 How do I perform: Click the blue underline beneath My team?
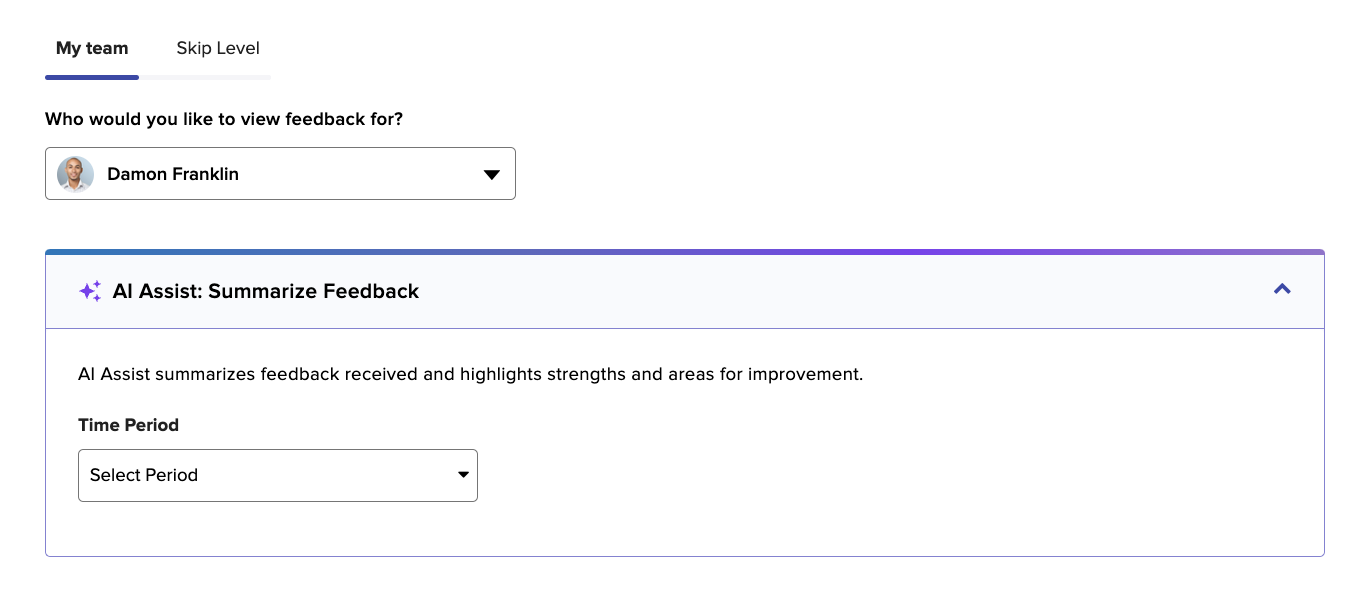(x=92, y=77)
